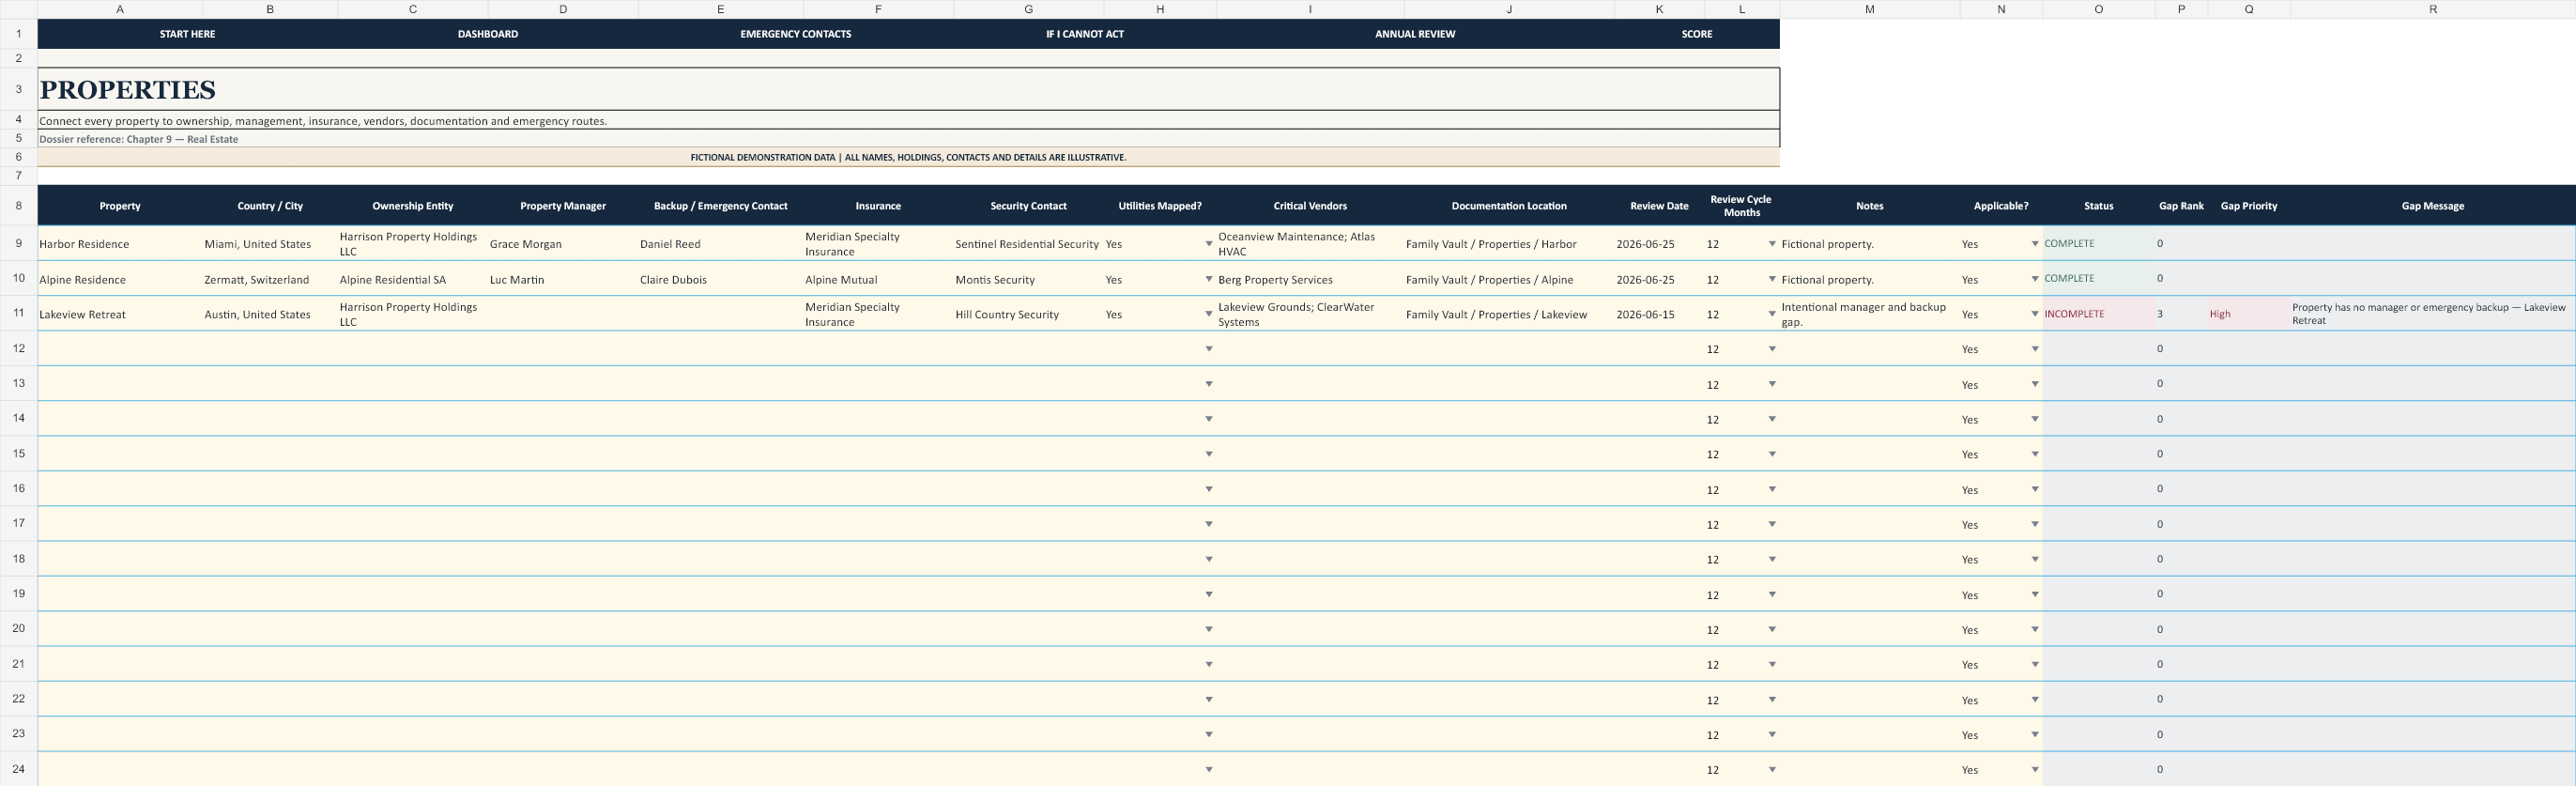The width and height of the screenshot is (2576, 786).
Task: Select the Country / City header cell
Action: click(270, 206)
